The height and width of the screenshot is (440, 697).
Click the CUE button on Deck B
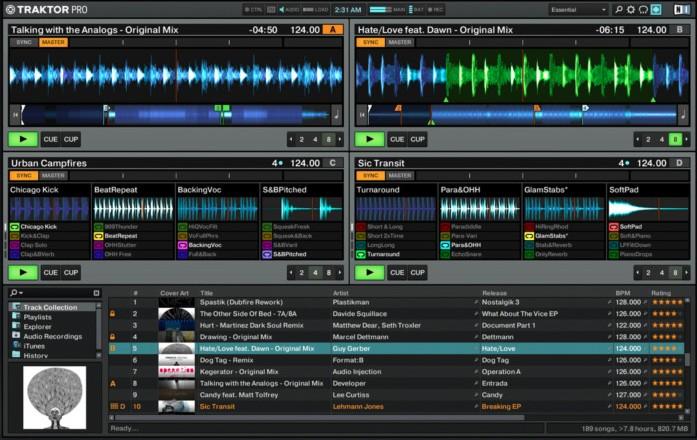point(397,140)
